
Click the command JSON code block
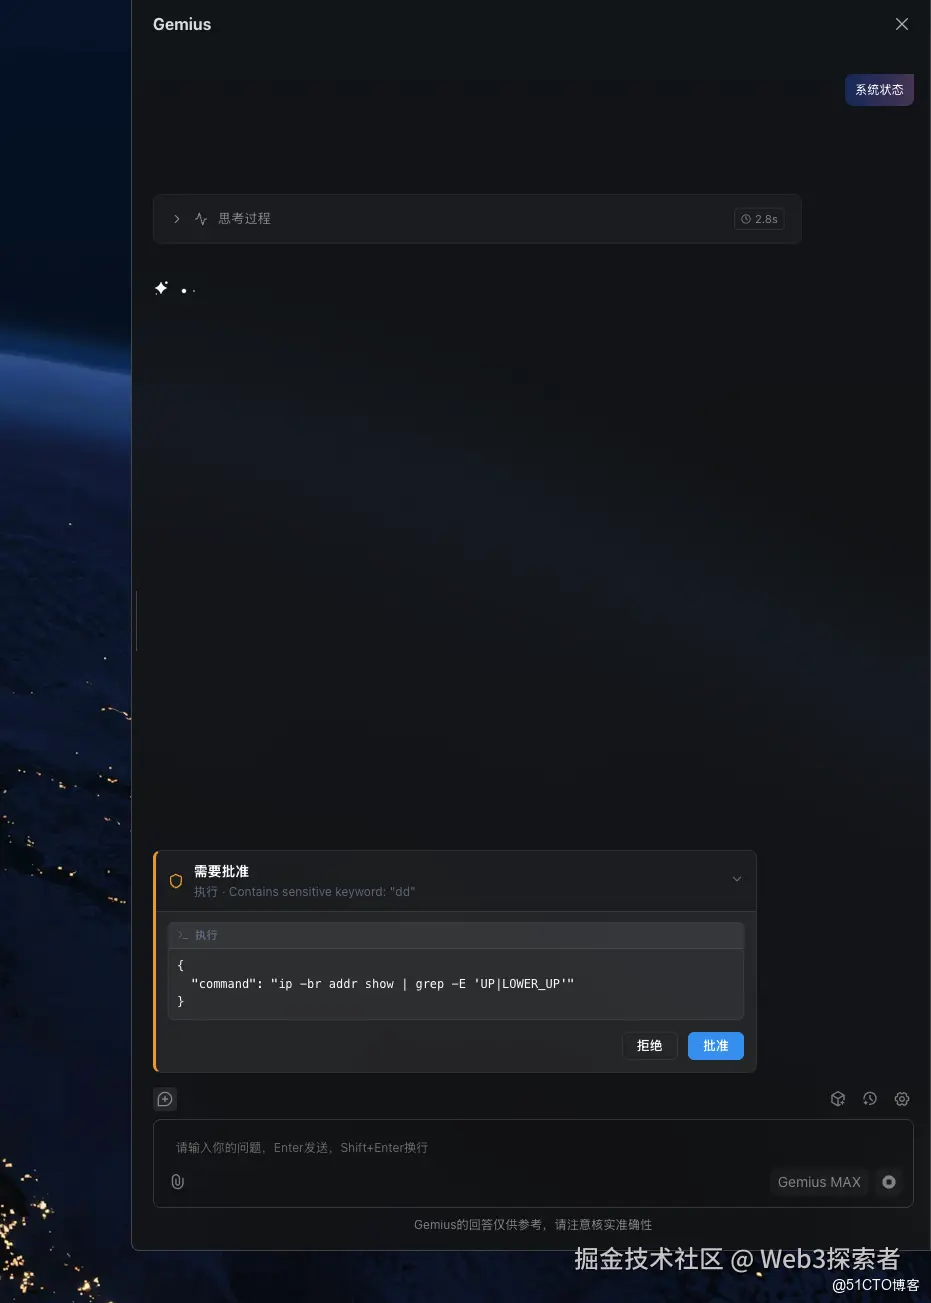tap(456, 984)
